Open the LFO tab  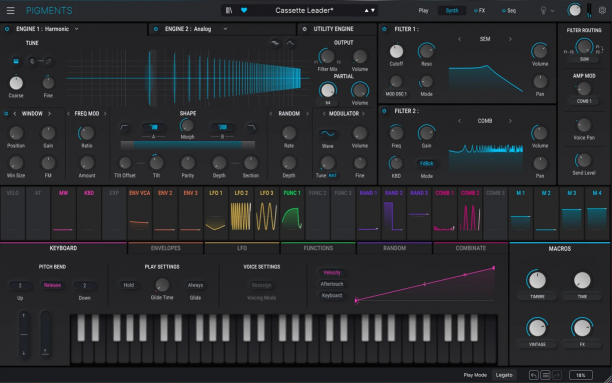pos(242,248)
